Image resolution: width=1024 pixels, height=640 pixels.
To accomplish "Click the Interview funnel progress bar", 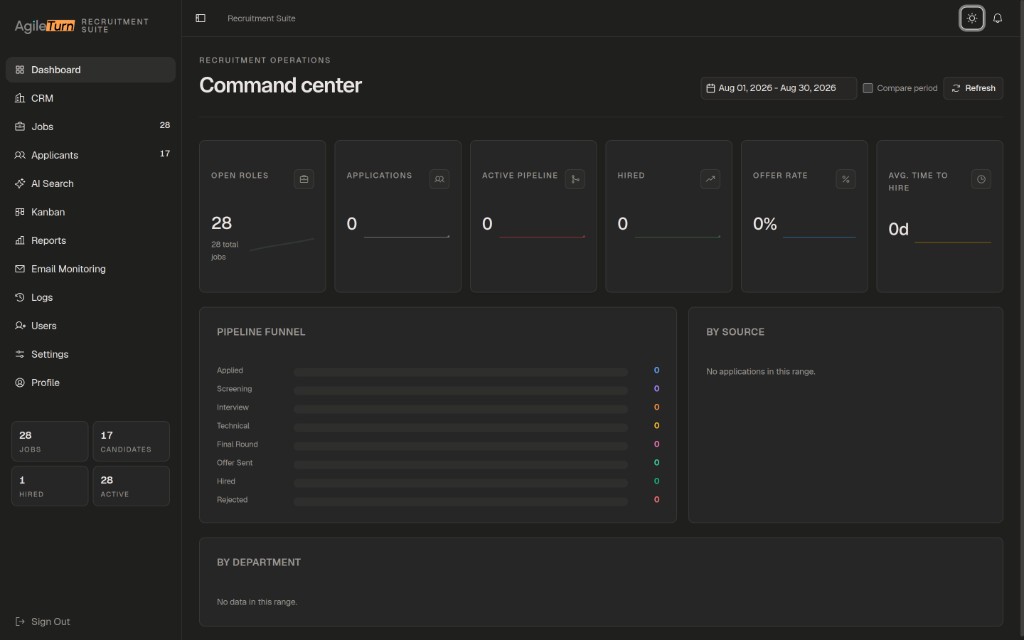I will click(x=461, y=409).
